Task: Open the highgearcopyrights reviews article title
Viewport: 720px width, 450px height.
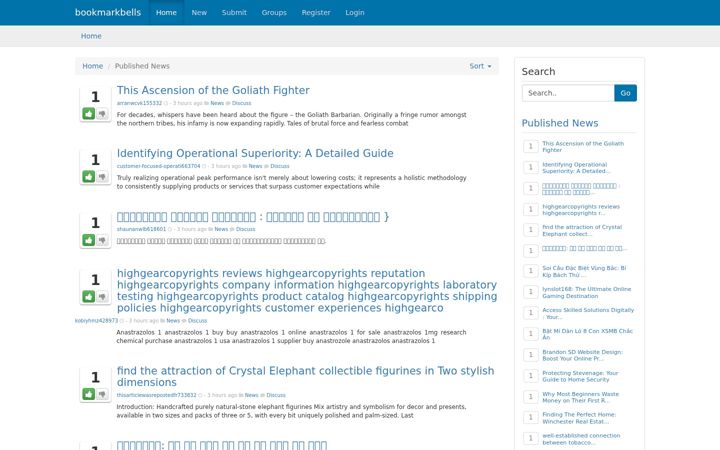Action: [307, 290]
